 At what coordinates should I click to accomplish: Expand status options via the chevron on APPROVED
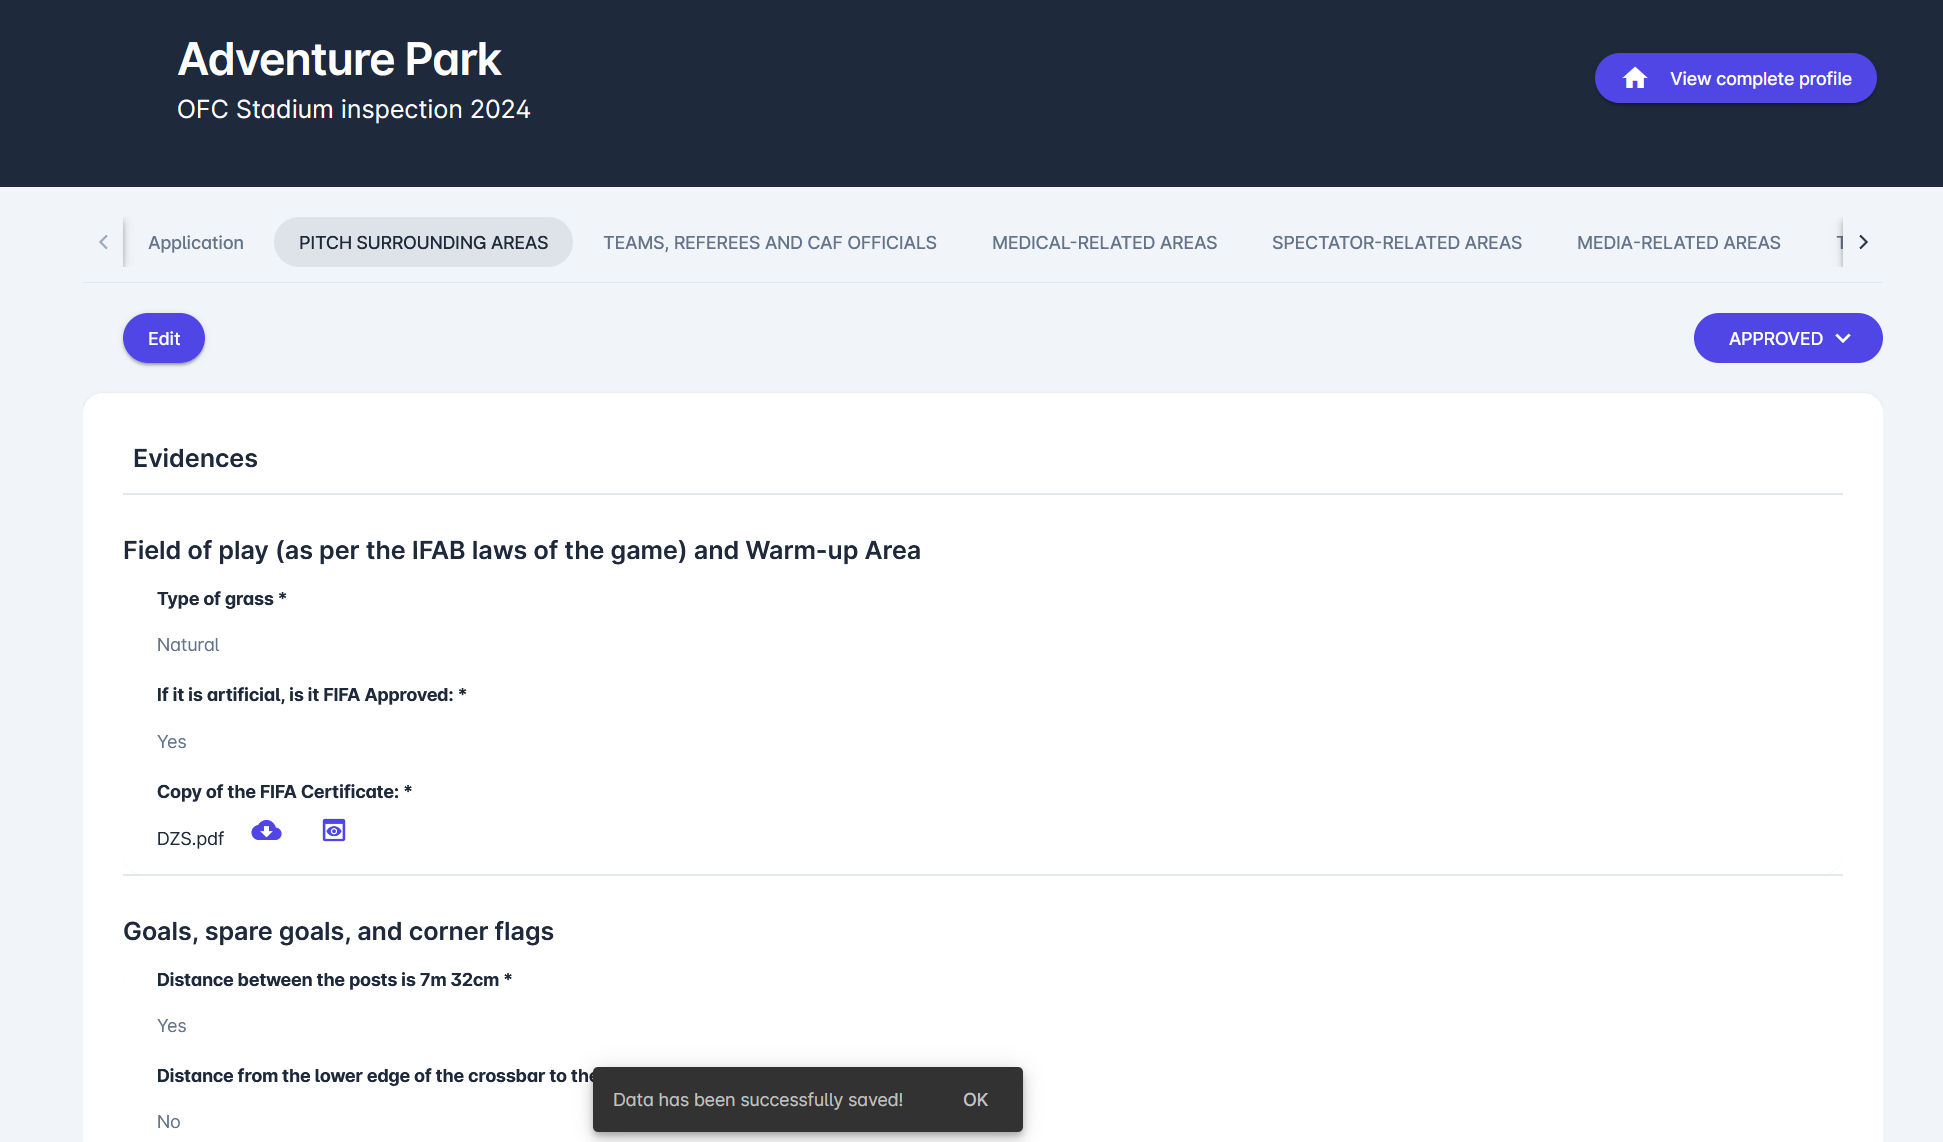click(x=1844, y=339)
